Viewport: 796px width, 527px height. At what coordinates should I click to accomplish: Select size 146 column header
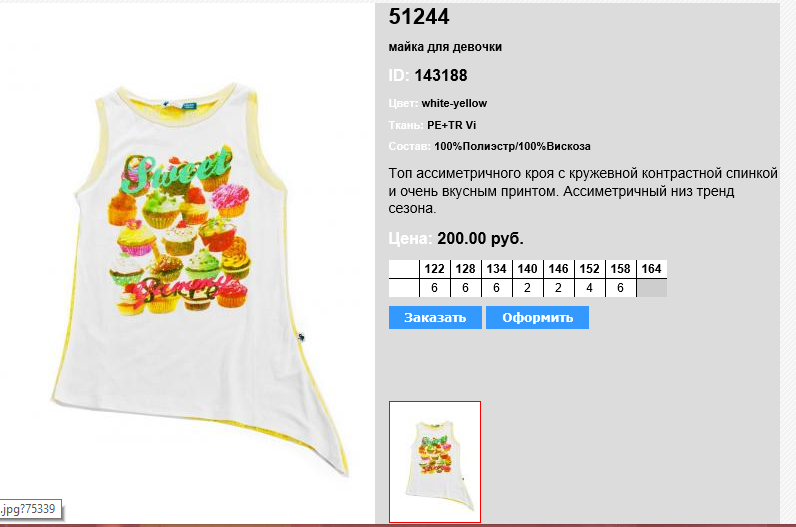[558, 269]
